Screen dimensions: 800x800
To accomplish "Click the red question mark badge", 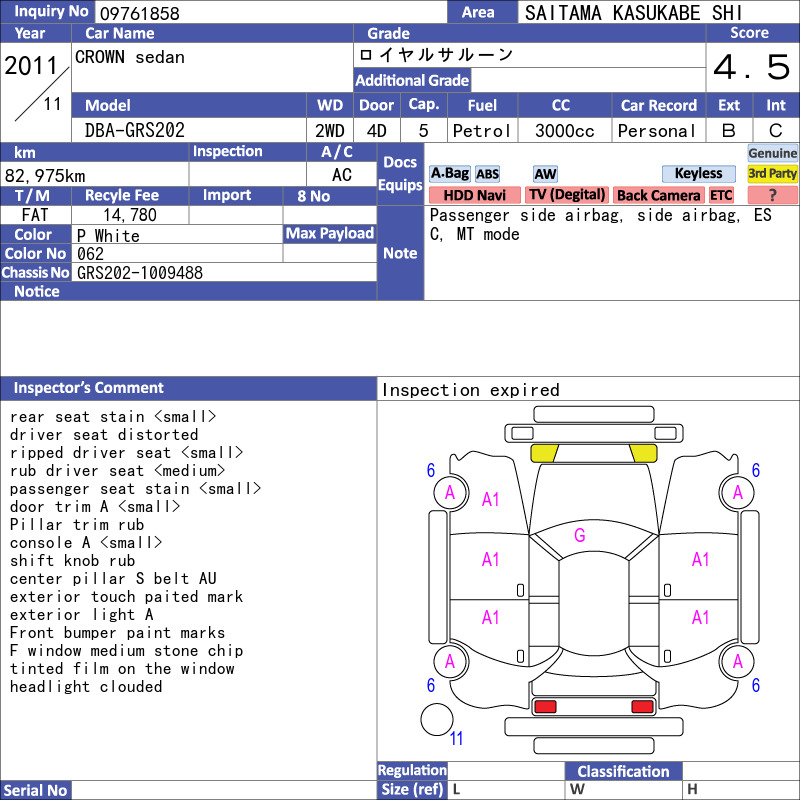I will [x=772, y=195].
